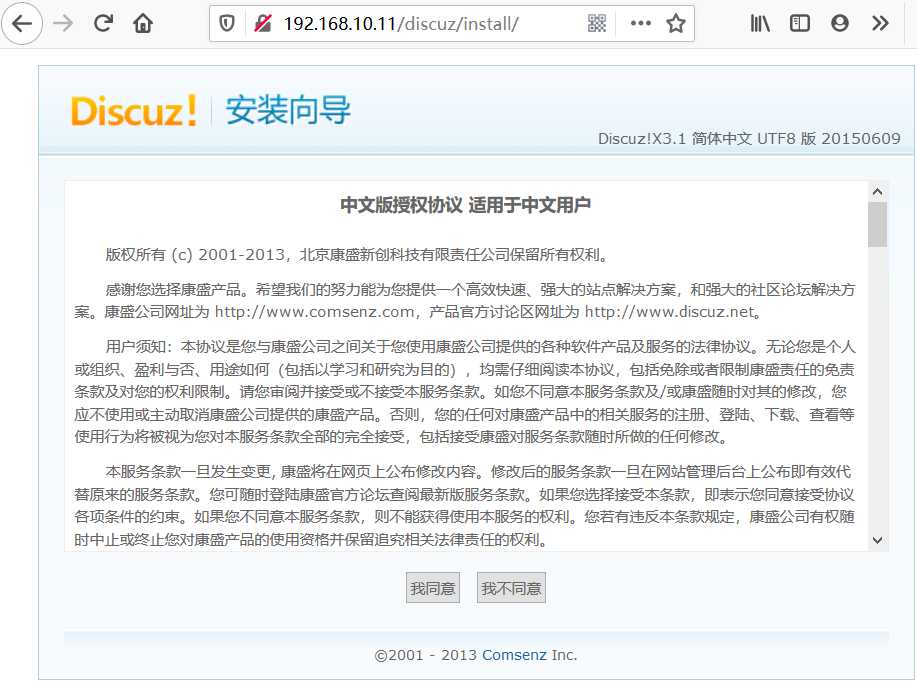Click the Discuz! logo in the header
This screenshot has width=917, height=684.
(134, 111)
